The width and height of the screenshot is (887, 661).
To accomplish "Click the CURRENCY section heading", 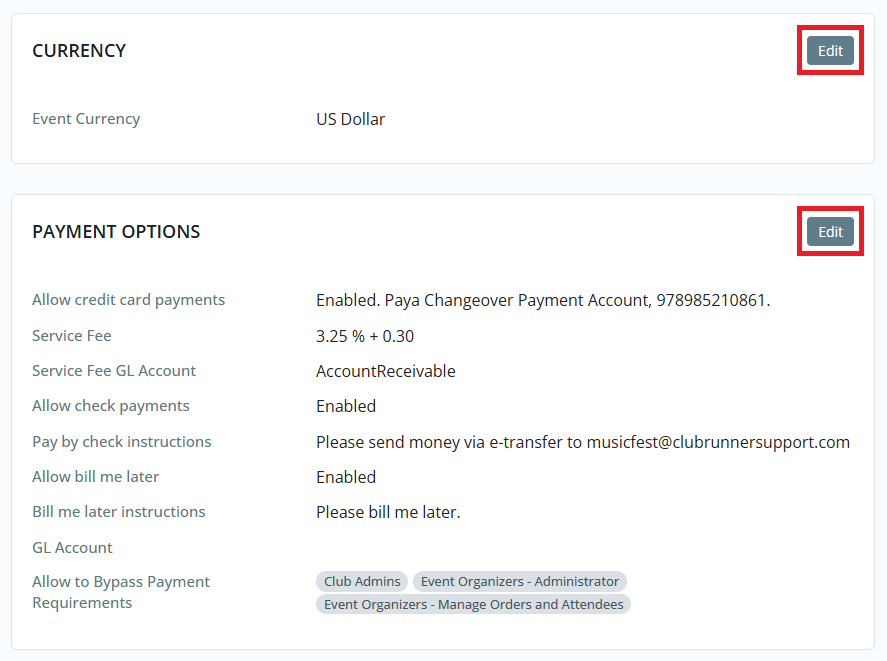I will pos(79,51).
